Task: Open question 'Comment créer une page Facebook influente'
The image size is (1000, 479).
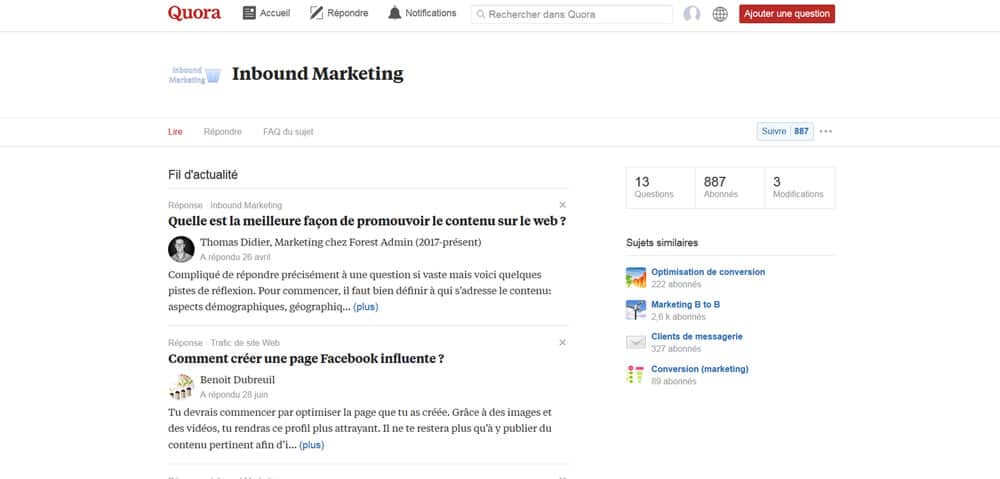Action: point(306,358)
